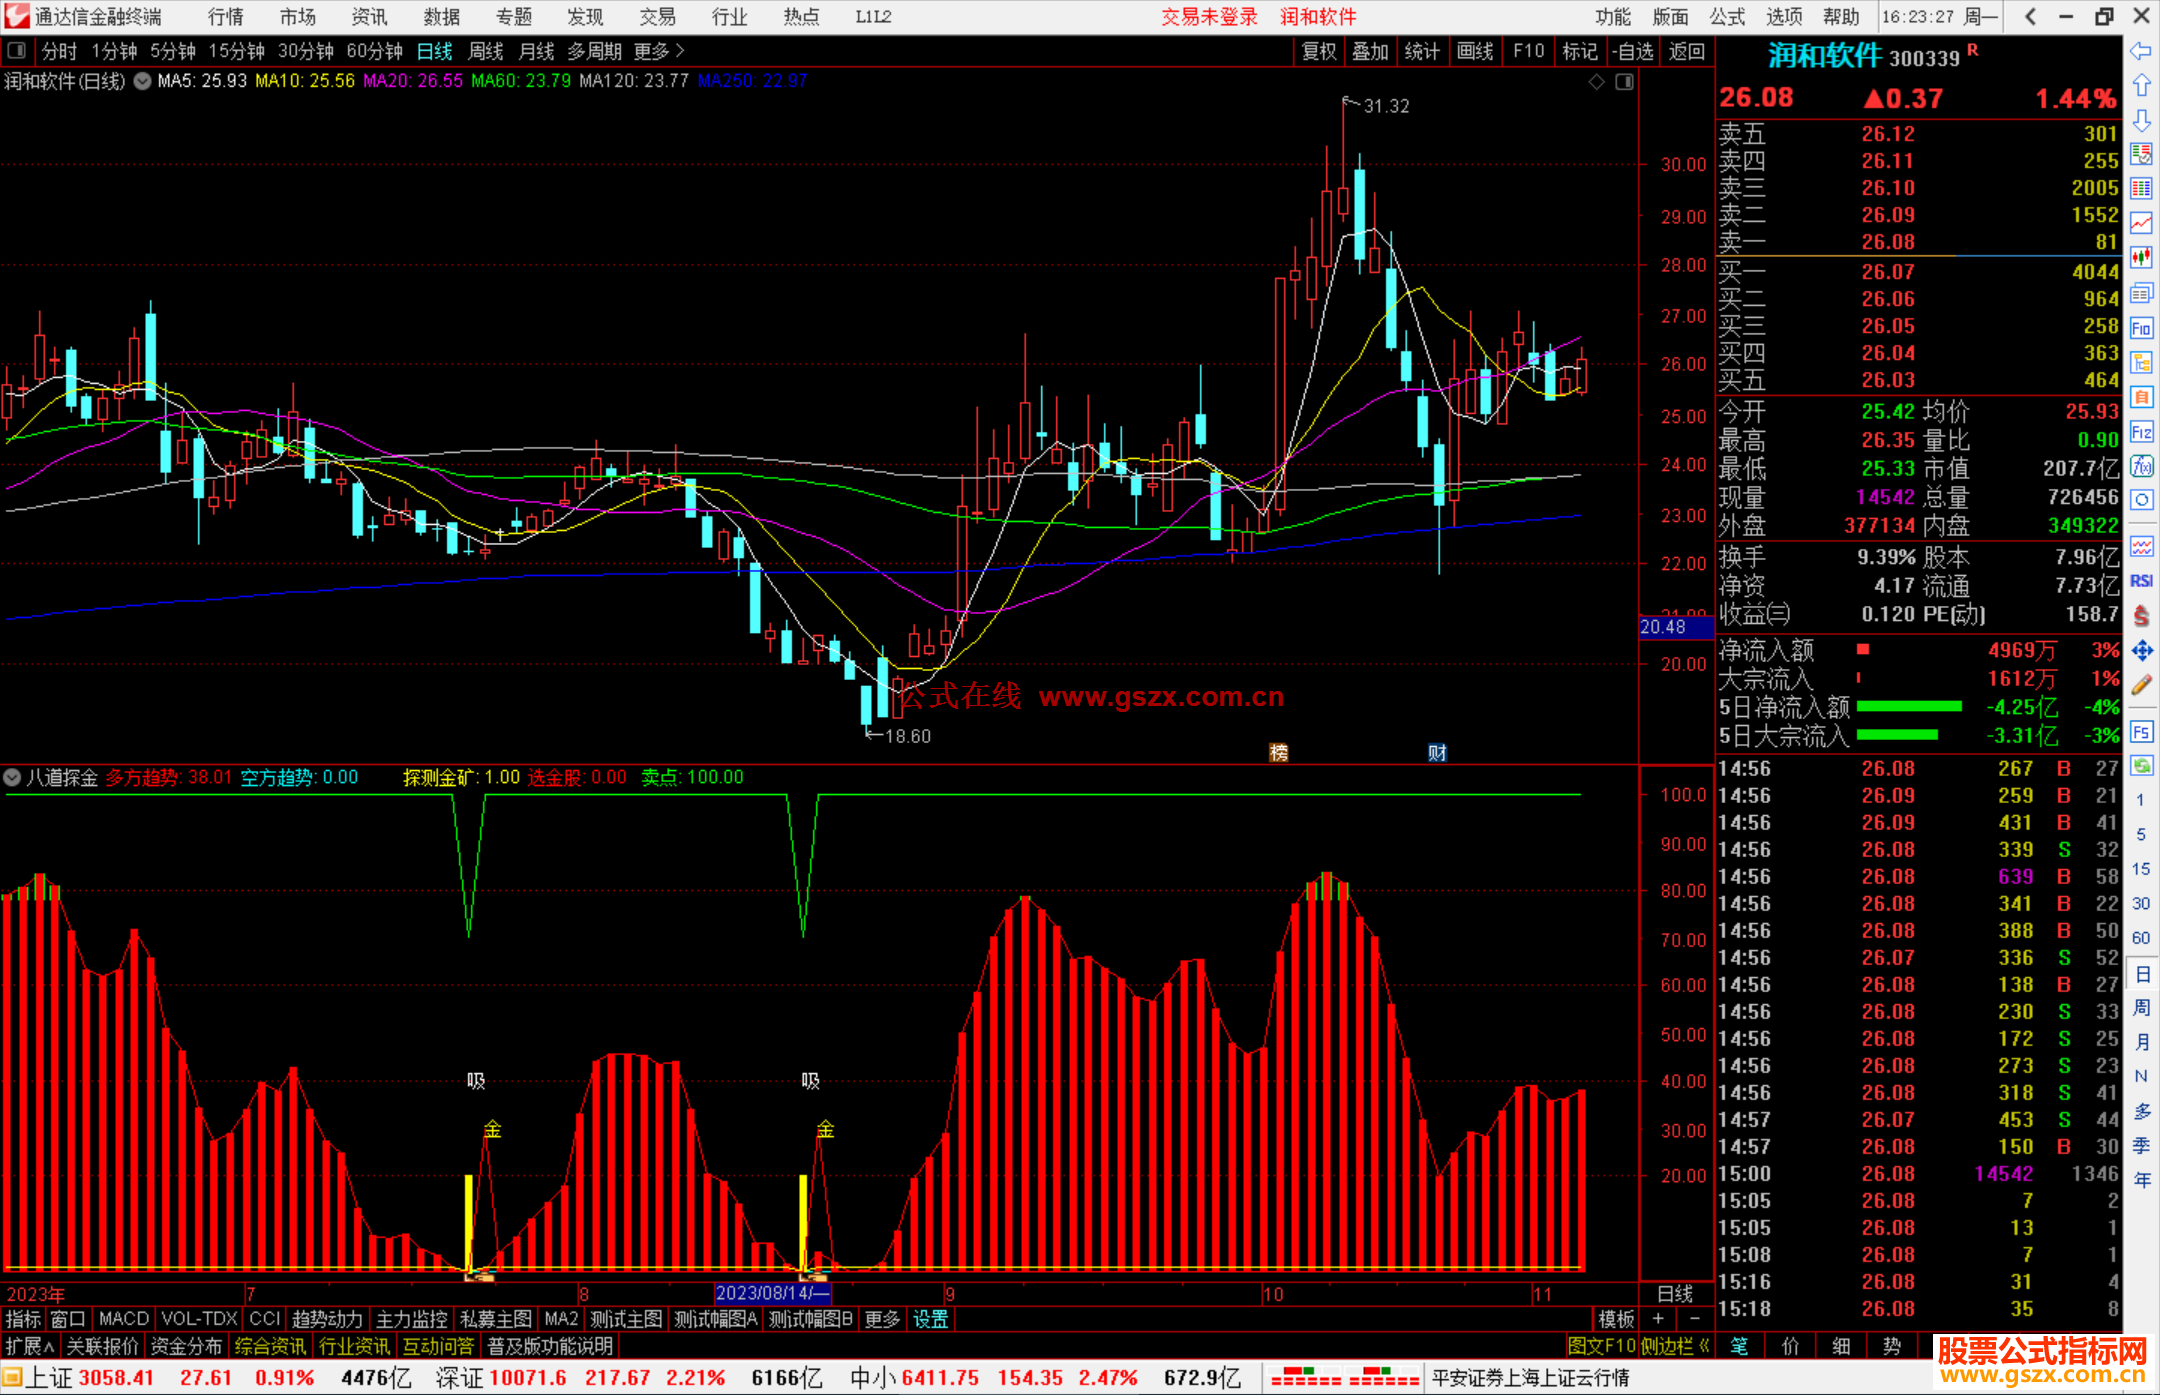Click the 复权 button above chart
The image size is (2160, 1395).
(x=1319, y=51)
